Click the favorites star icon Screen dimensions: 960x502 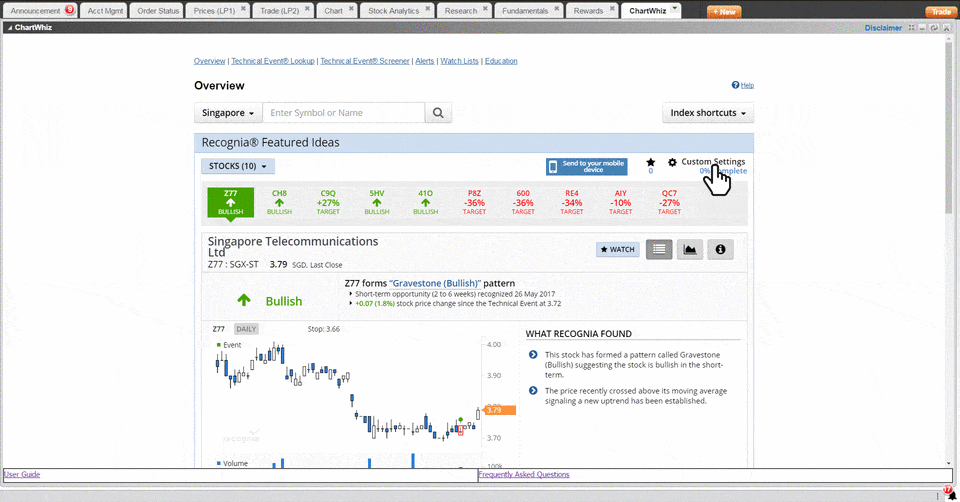[x=651, y=162]
